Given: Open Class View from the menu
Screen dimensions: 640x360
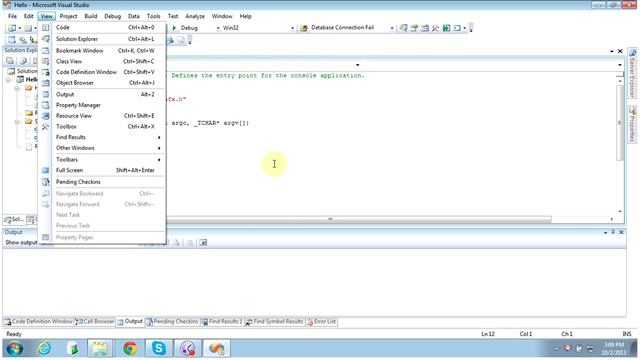Looking at the screenshot, I should [x=102, y=61].
